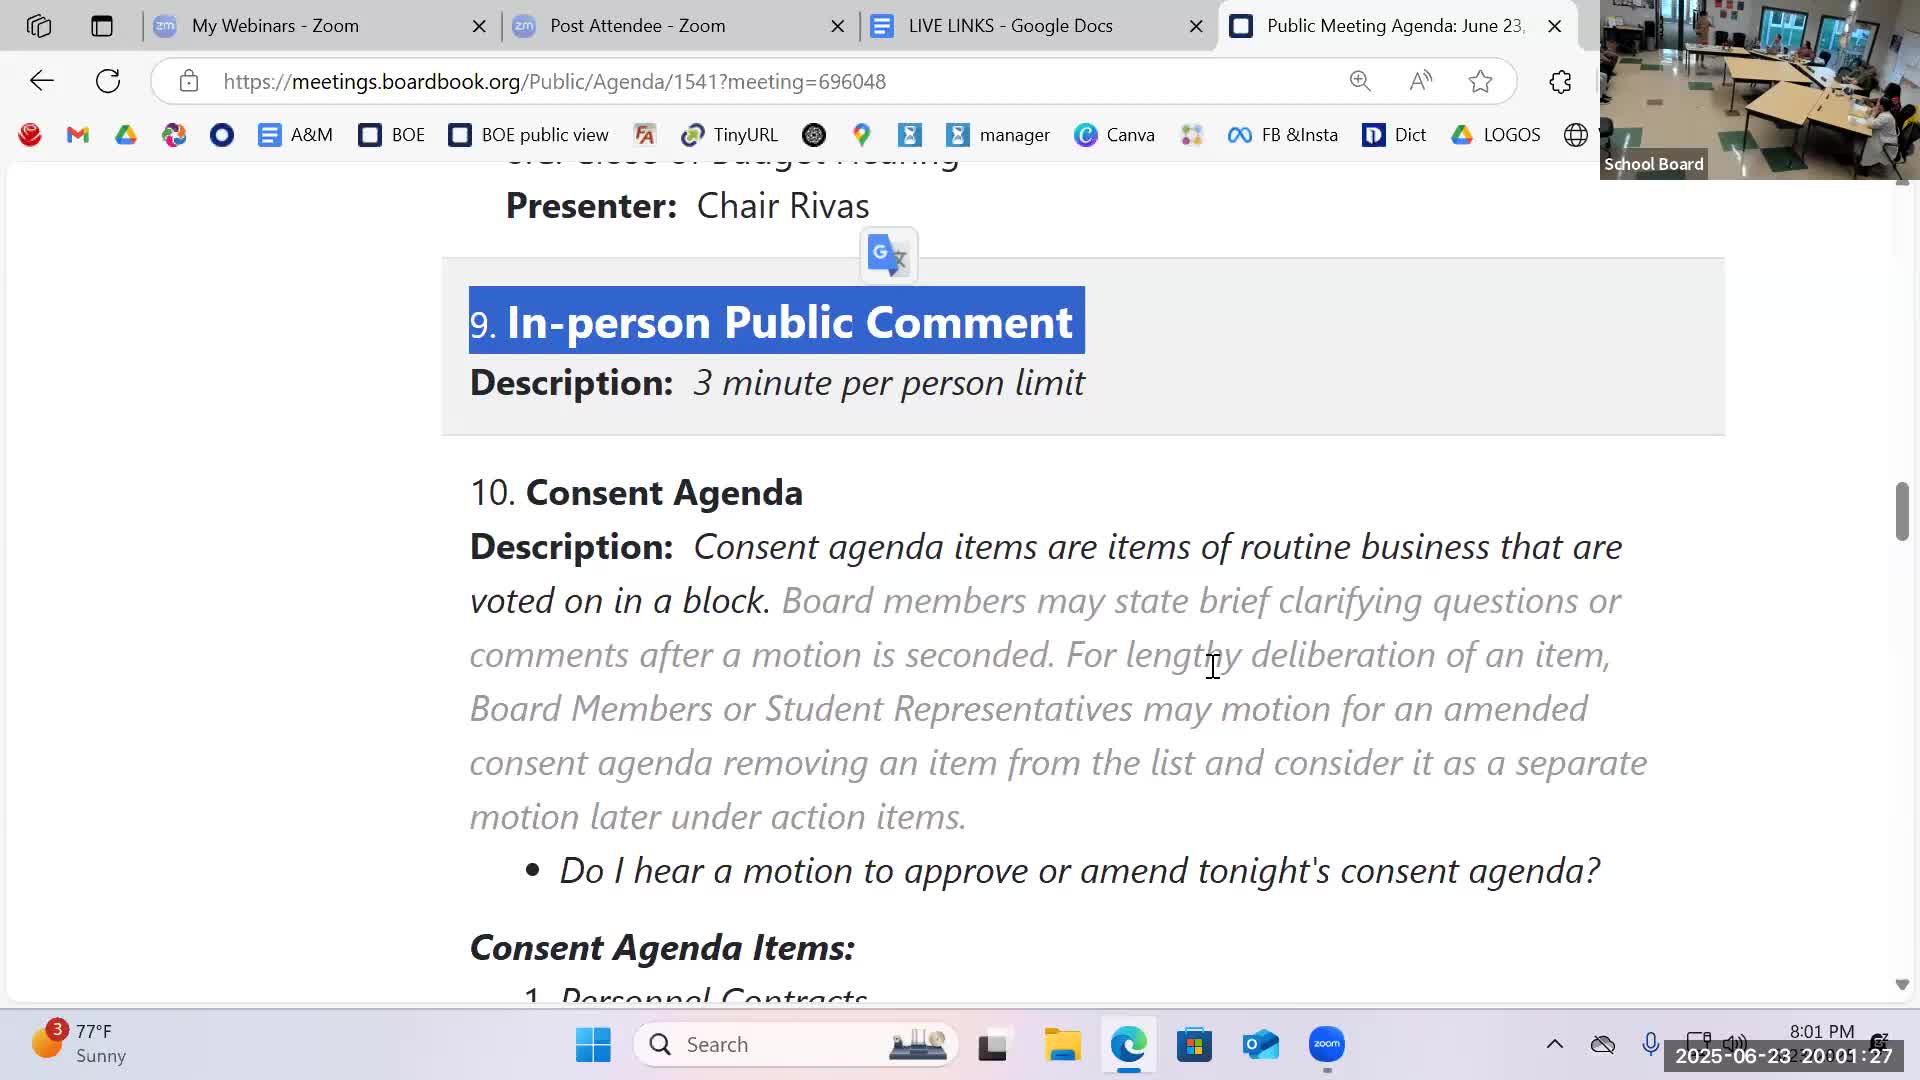Click the In-person Public Comment heading
Image resolution: width=1920 pixels, height=1080 pixels.
(x=789, y=322)
